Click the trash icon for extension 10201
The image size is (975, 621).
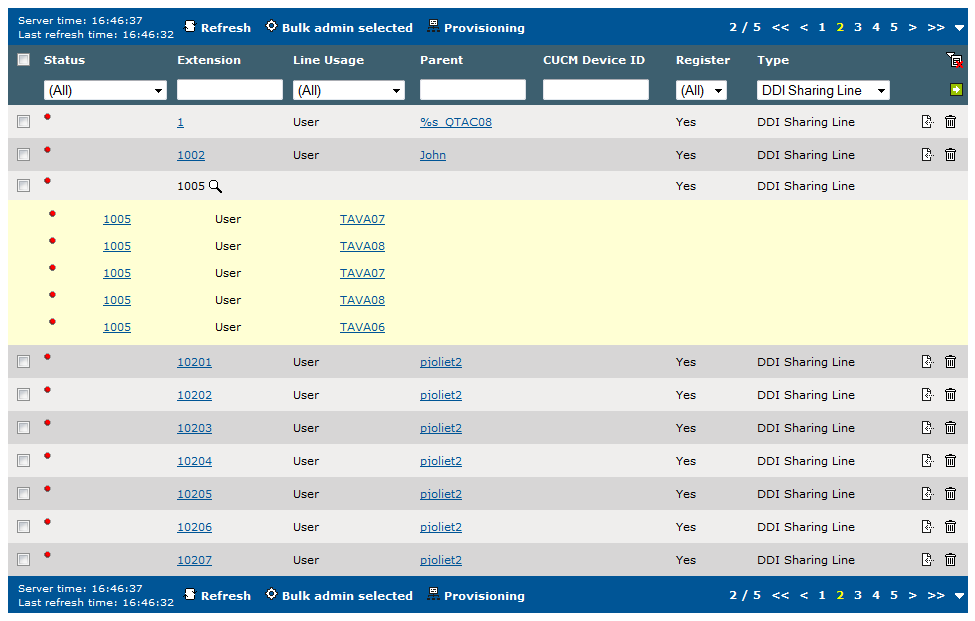click(950, 362)
